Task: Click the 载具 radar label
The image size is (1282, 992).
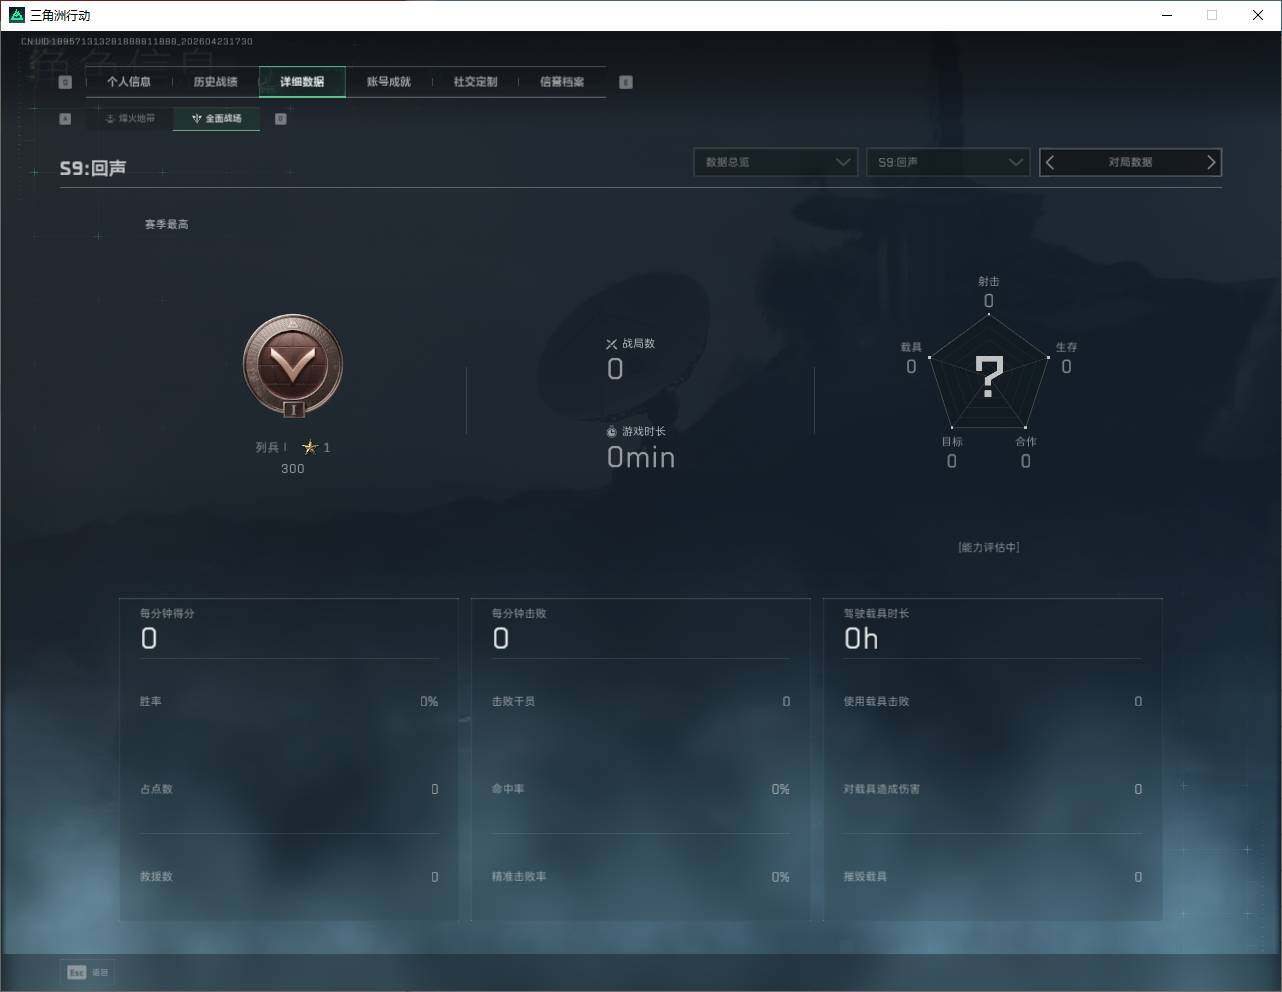Action: pos(911,347)
